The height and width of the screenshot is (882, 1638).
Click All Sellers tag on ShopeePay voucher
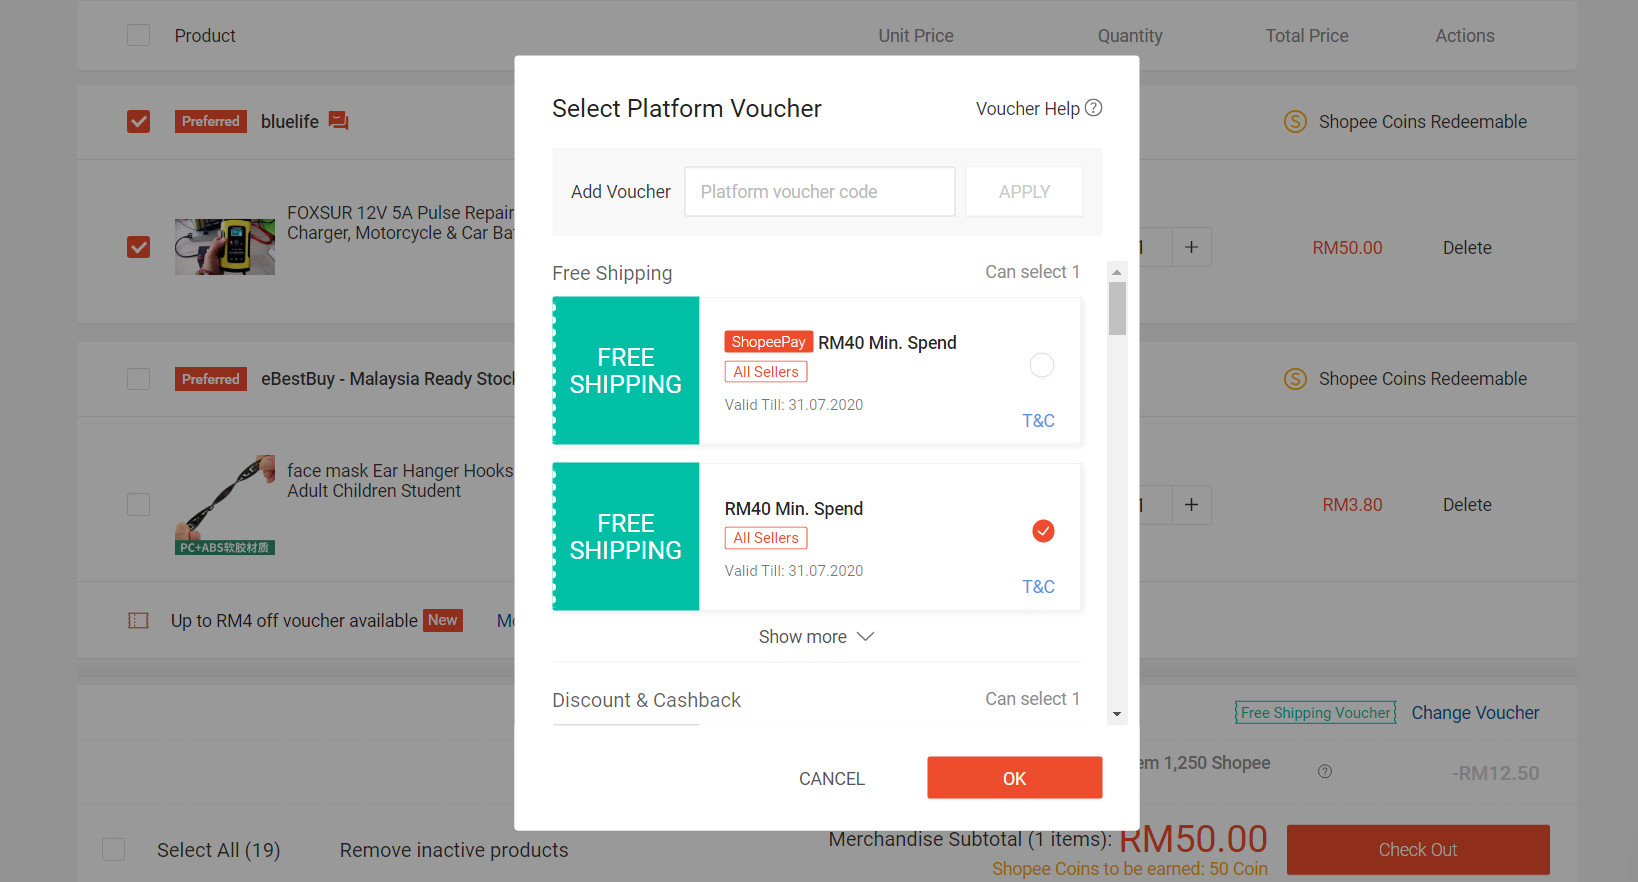point(766,372)
